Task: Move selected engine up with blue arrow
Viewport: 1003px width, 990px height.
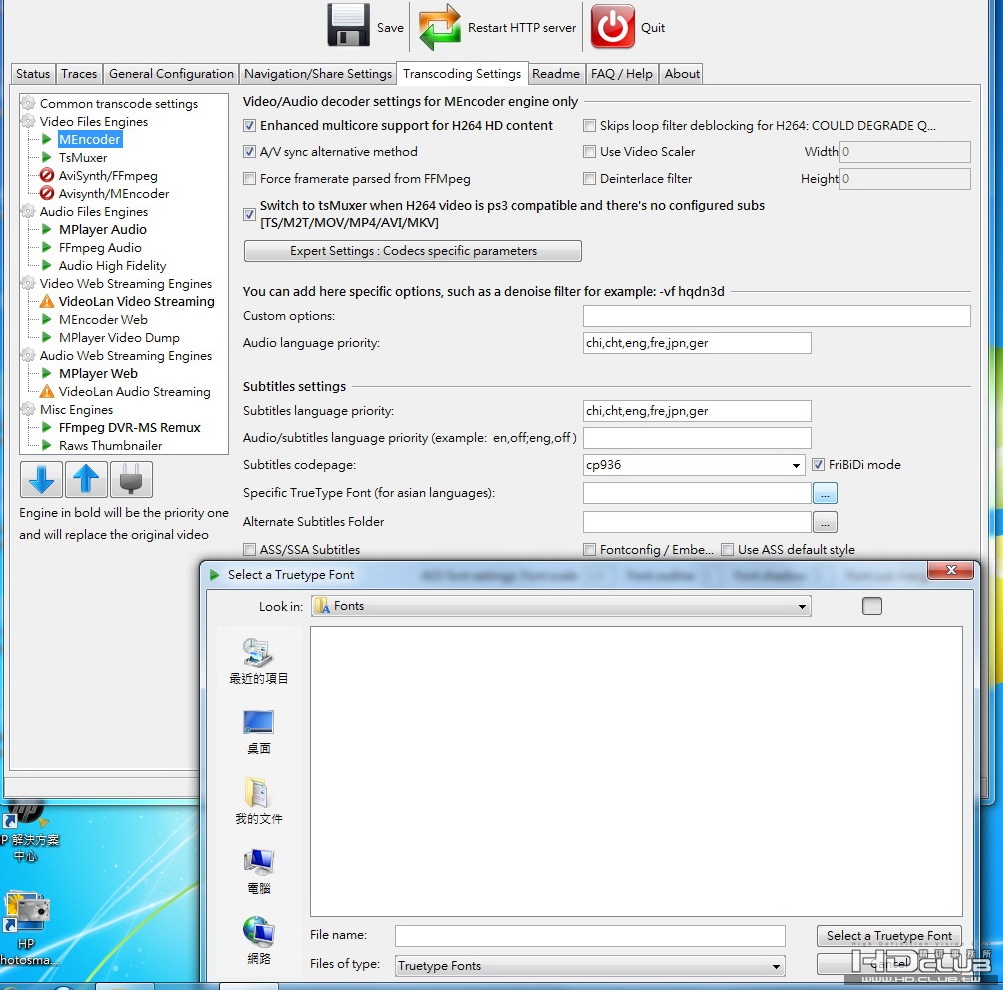Action: coord(86,479)
